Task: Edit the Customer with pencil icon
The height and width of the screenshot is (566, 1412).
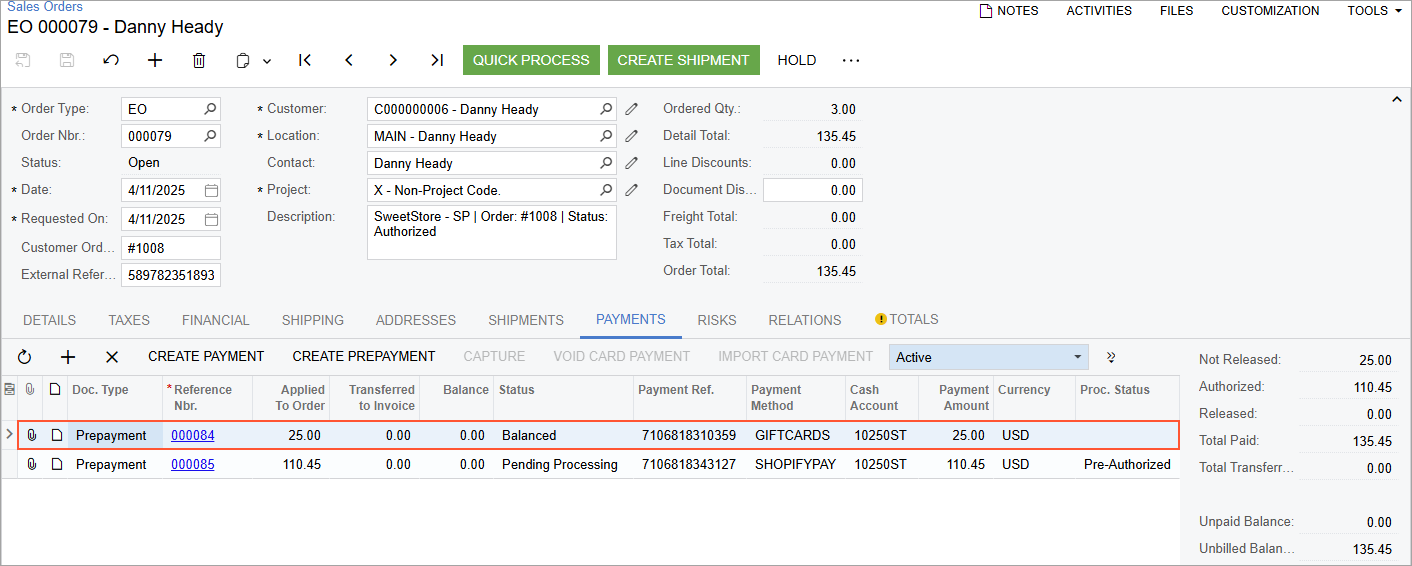Action: coord(632,109)
